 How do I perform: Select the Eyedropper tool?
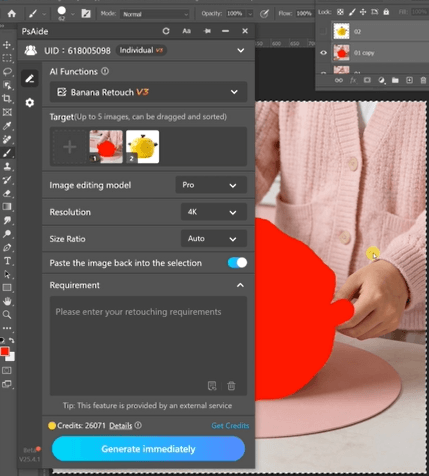coord(7,126)
